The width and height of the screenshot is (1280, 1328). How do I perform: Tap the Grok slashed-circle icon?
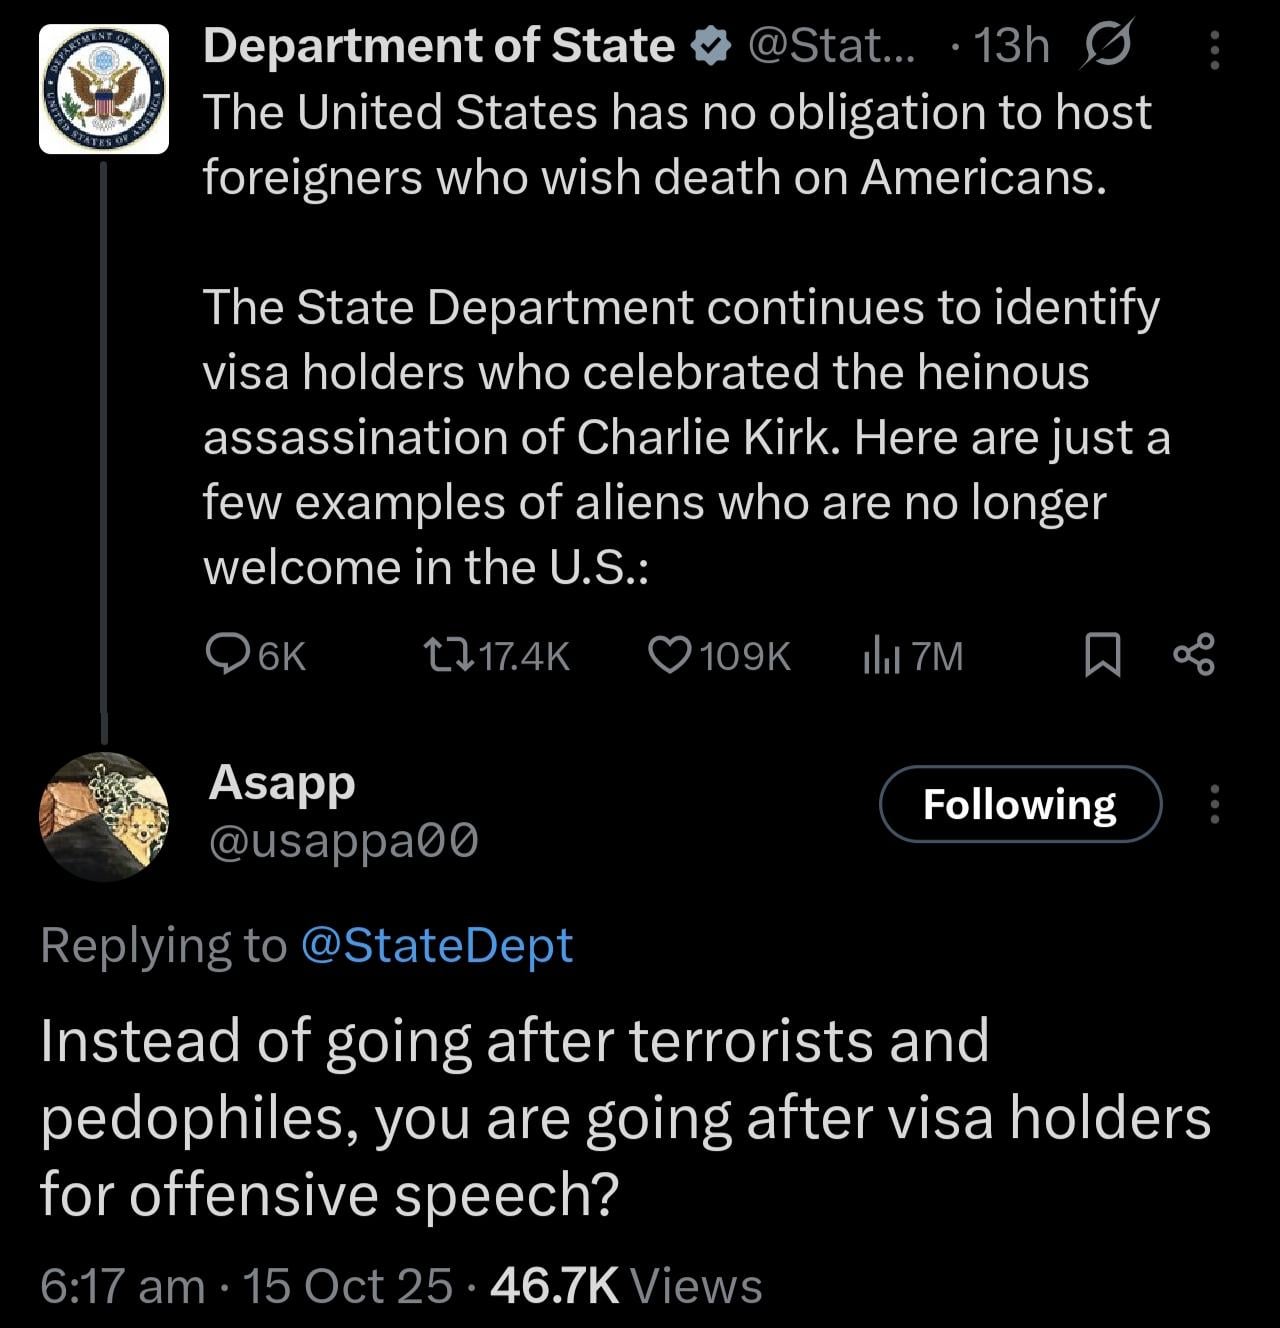click(1105, 47)
